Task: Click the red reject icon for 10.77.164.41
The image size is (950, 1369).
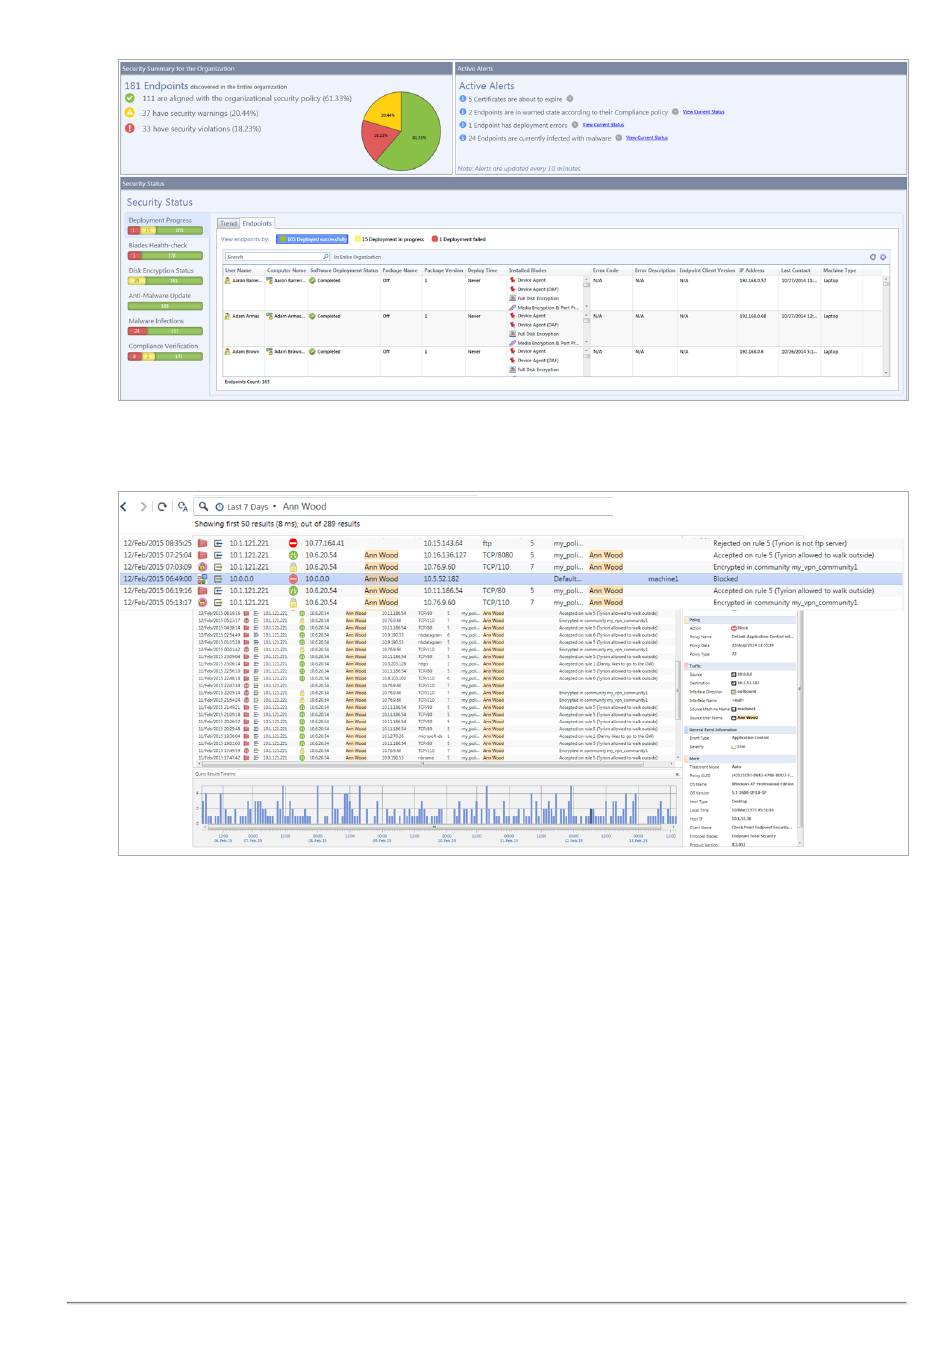Action: [293, 543]
